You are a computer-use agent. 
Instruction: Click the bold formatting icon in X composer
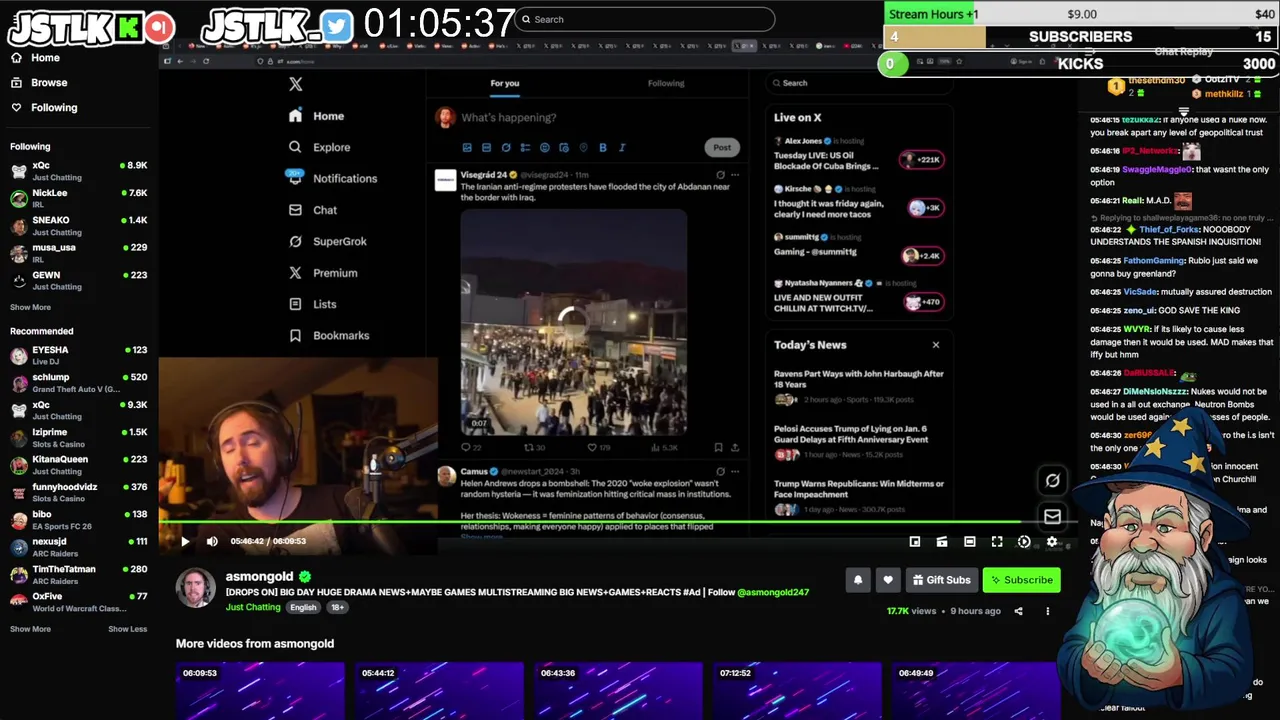point(603,147)
